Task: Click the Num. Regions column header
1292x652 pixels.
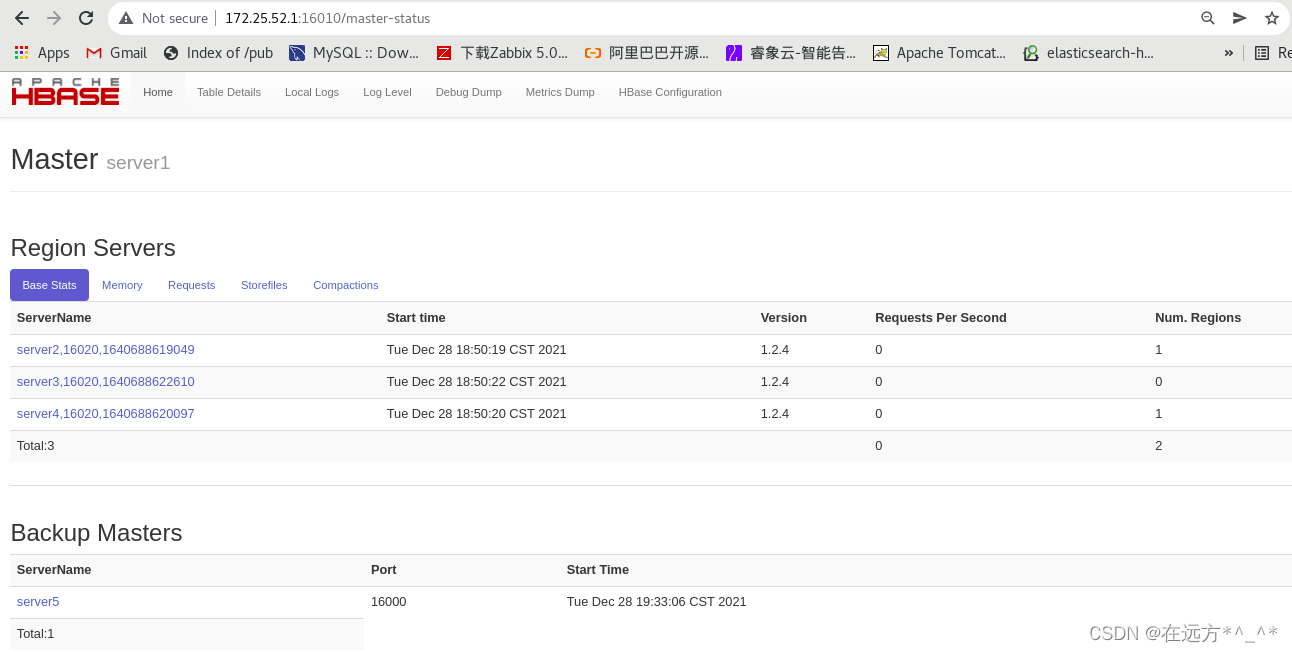Action: (x=1198, y=318)
